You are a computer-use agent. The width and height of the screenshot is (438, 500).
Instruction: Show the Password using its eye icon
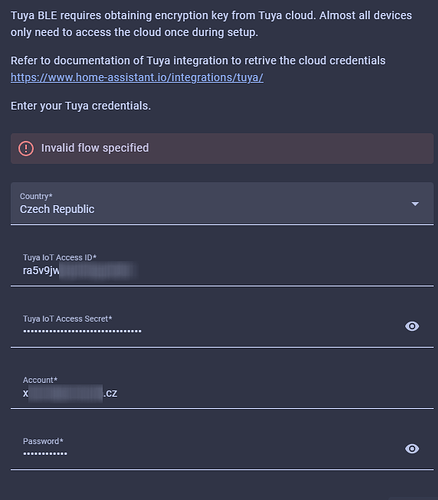tap(412, 449)
